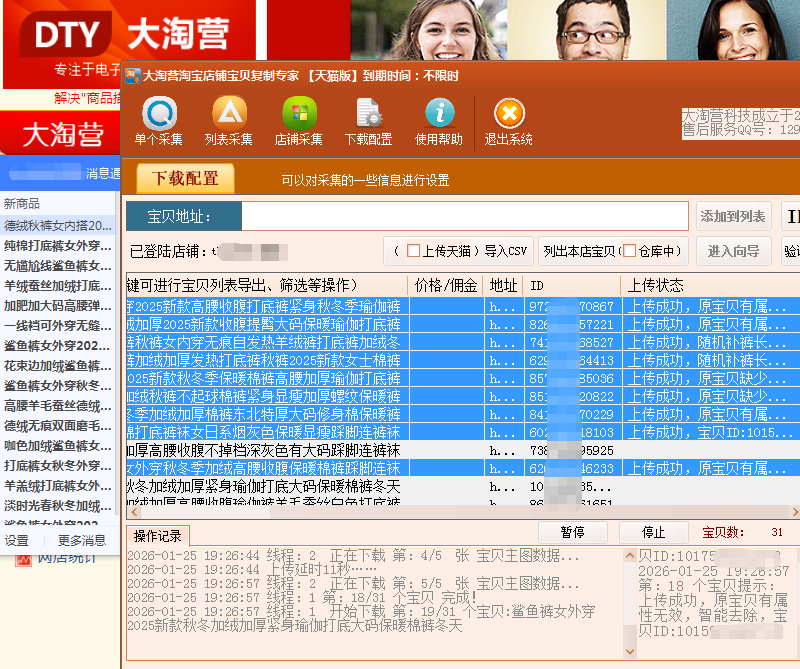Click into the 宝贝地址 input field
This screenshot has height=669, width=800.
click(465, 217)
